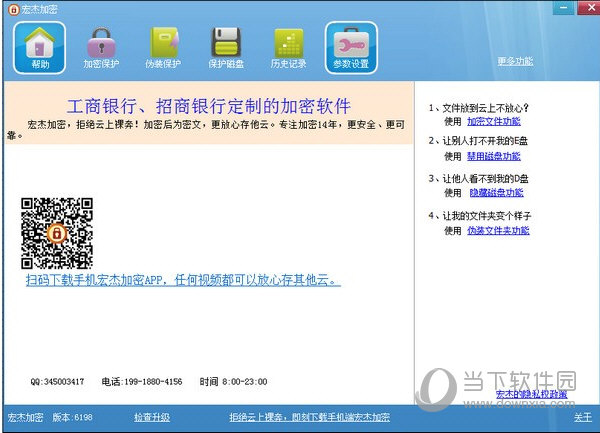Click the 隐藏磁盘功能 link
The height and width of the screenshot is (433, 600).
(x=496, y=192)
